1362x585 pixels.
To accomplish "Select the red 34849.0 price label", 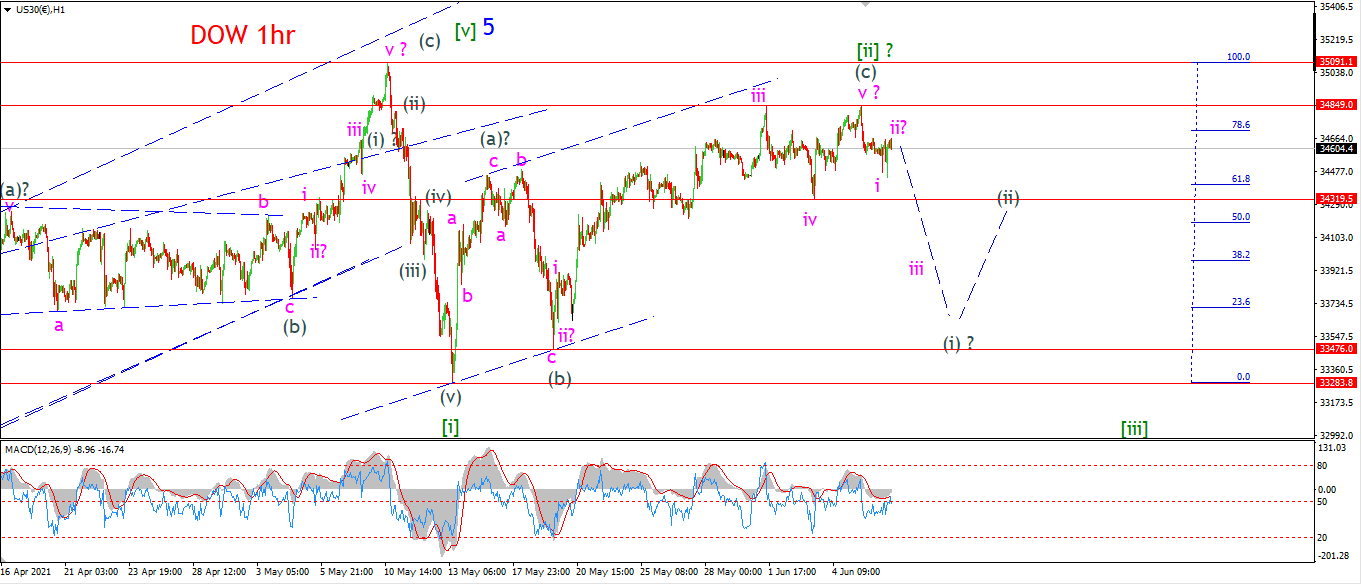I will [x=1337, y=104].
